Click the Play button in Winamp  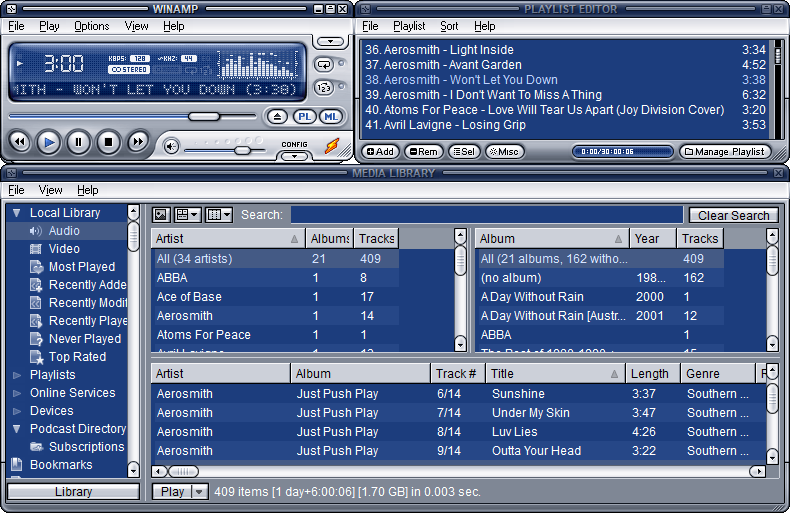pos(49,142)
